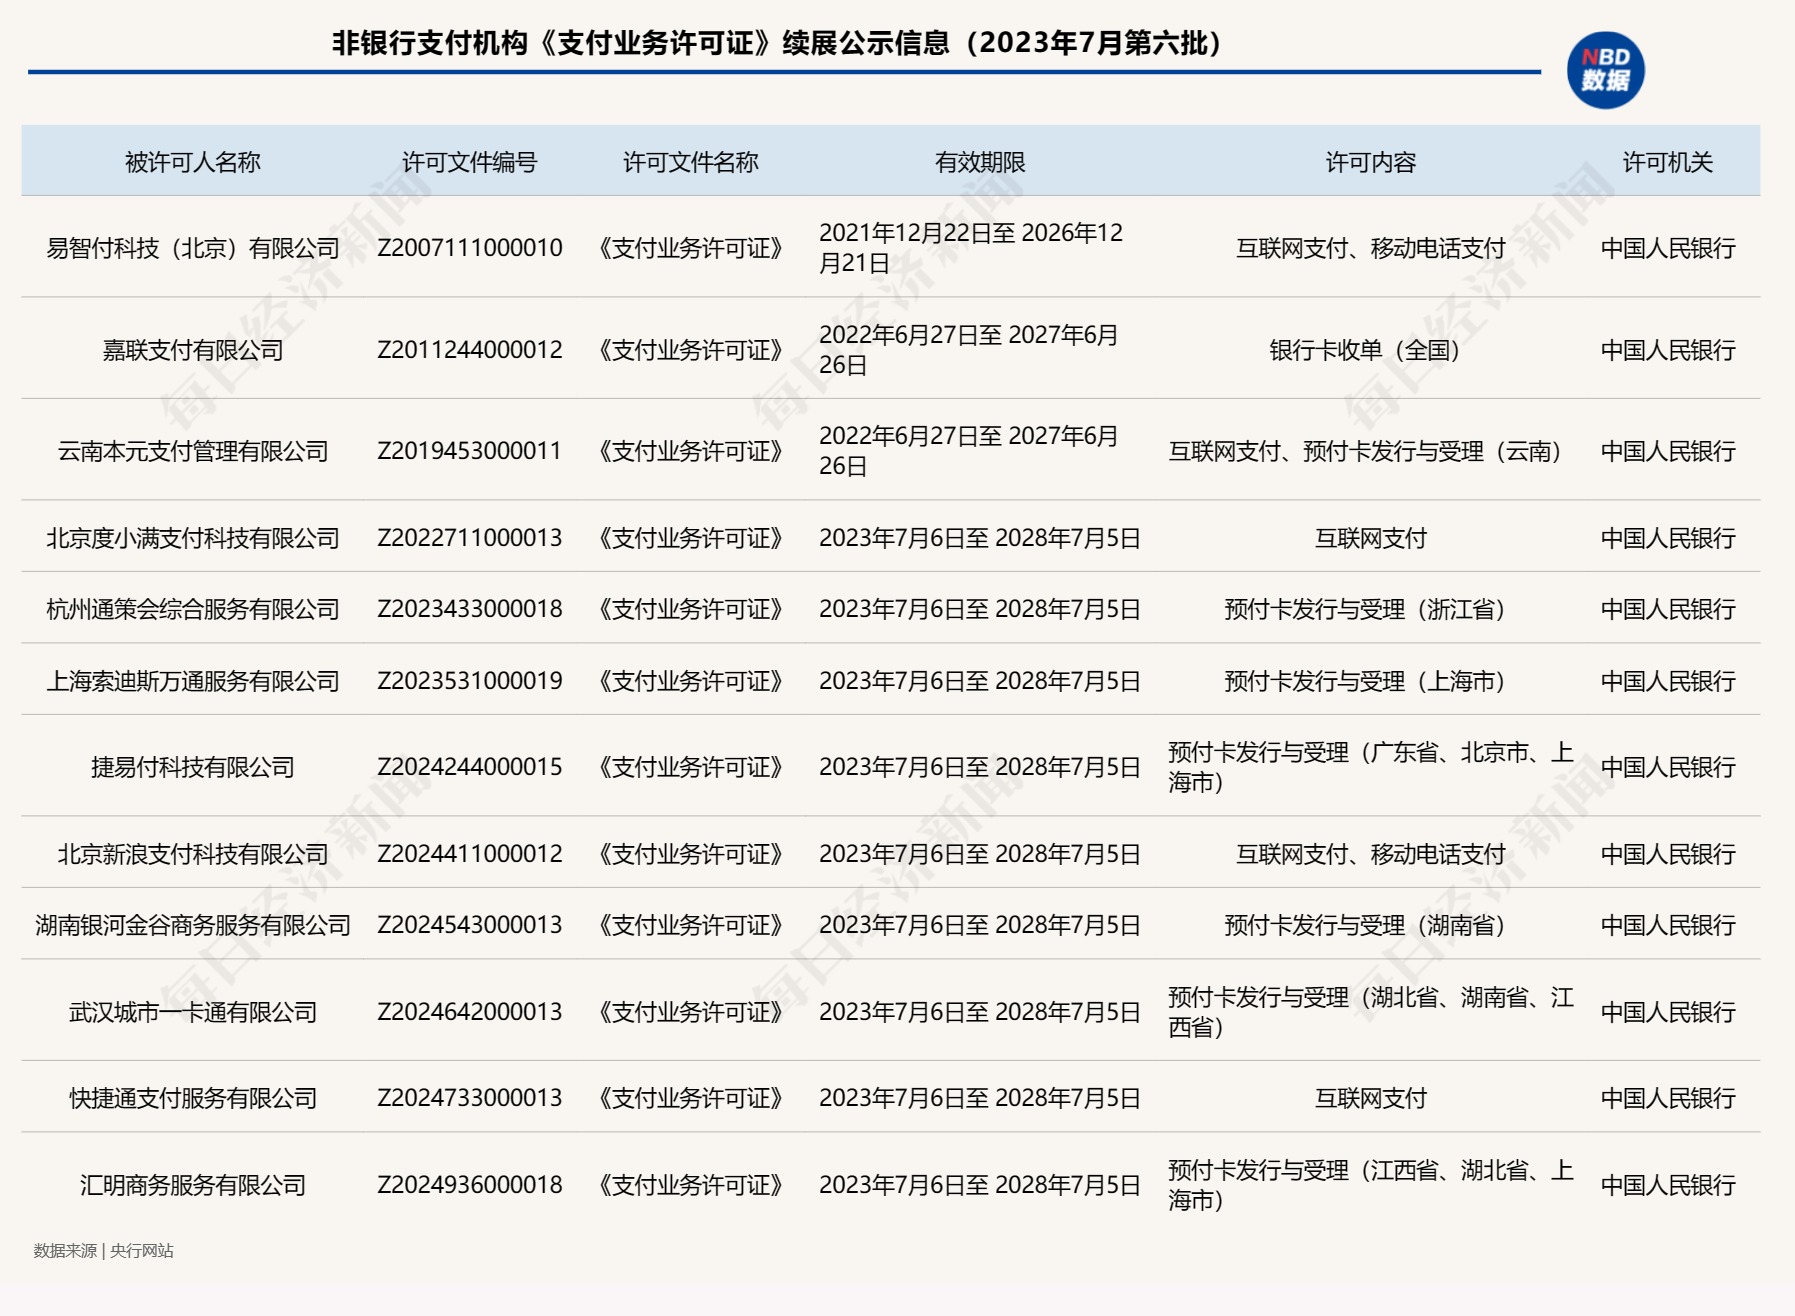The image size is (1795, 1316).
Task: Click the 汇明商务服务有限公司 company name
Action: 192,1185
